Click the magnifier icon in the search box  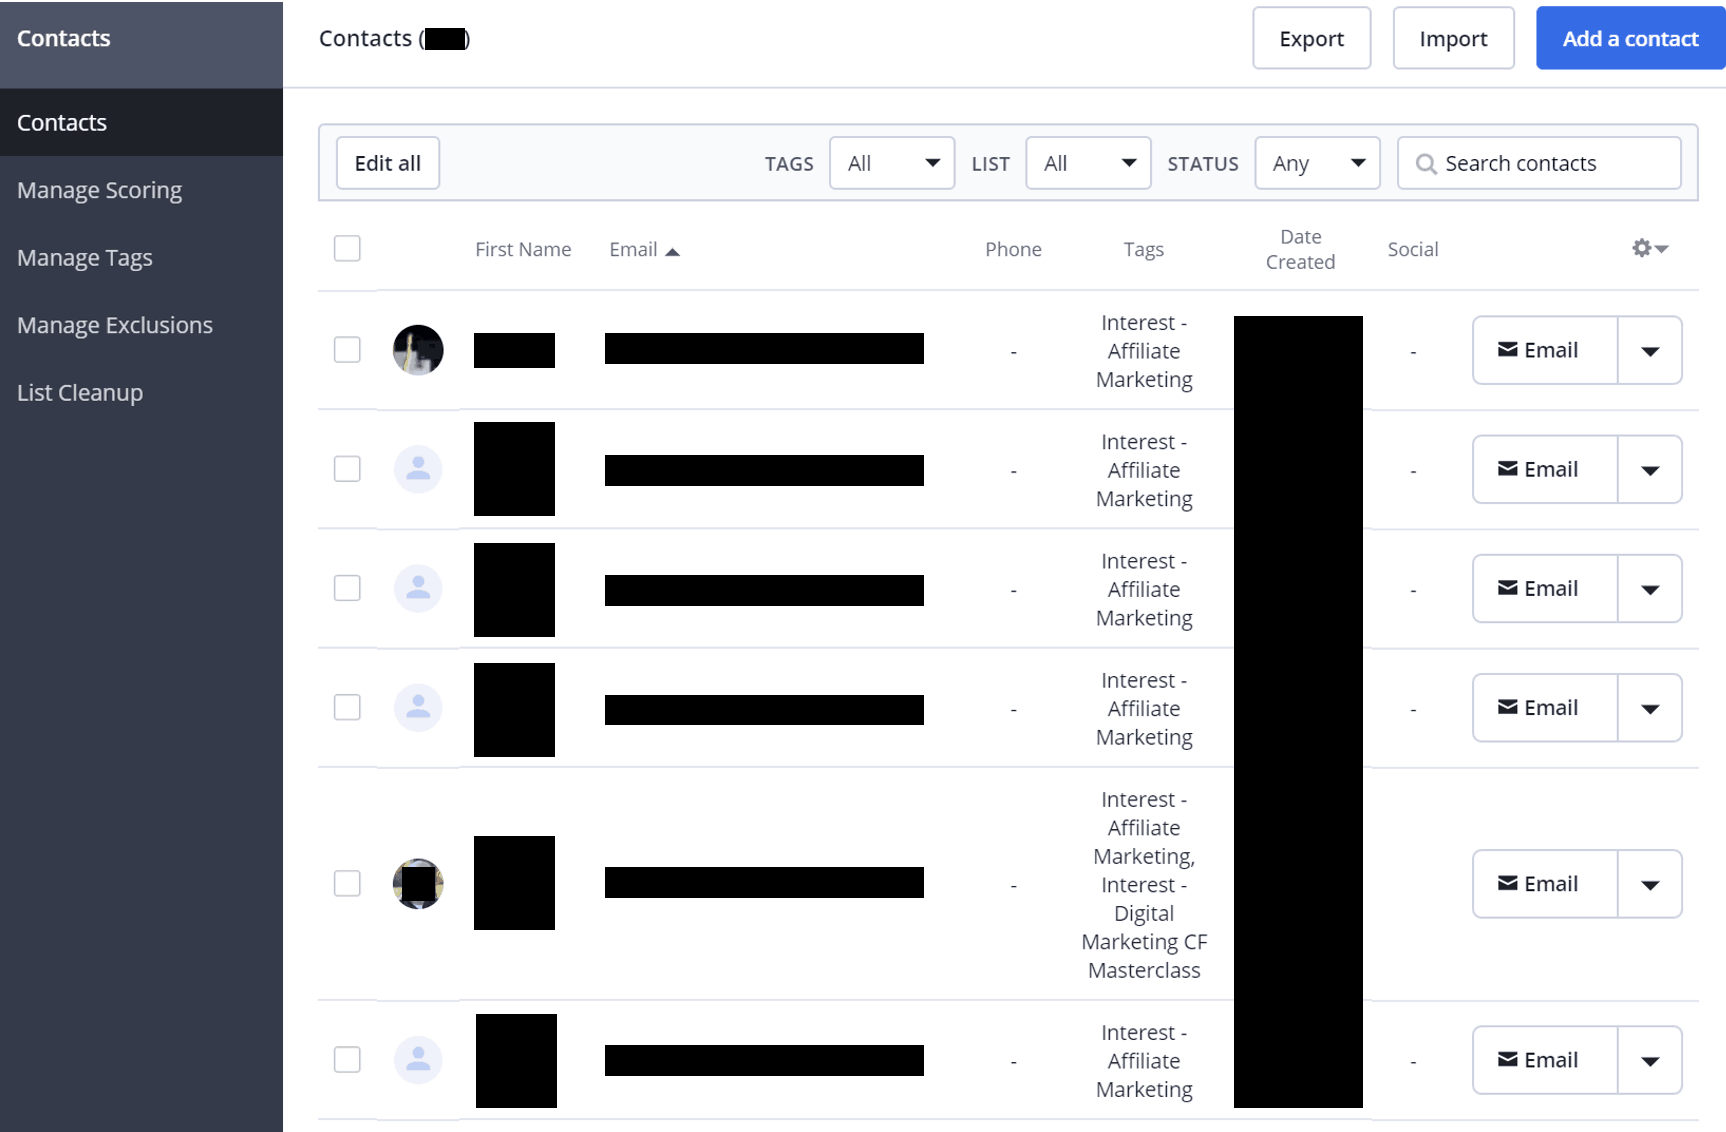[1426, 164]
